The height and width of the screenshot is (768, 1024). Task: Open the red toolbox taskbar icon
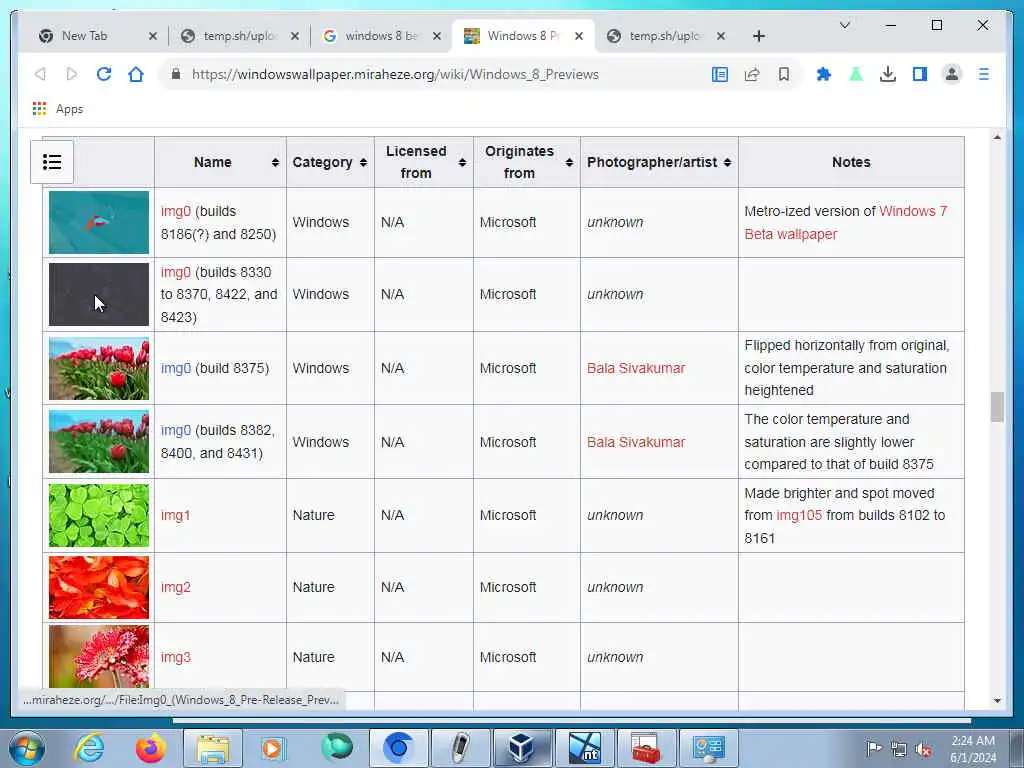tap(646, 748)
